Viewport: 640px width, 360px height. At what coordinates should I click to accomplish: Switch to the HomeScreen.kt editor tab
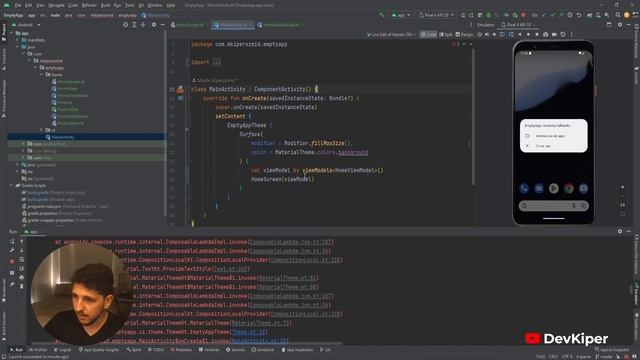(190, 25)
